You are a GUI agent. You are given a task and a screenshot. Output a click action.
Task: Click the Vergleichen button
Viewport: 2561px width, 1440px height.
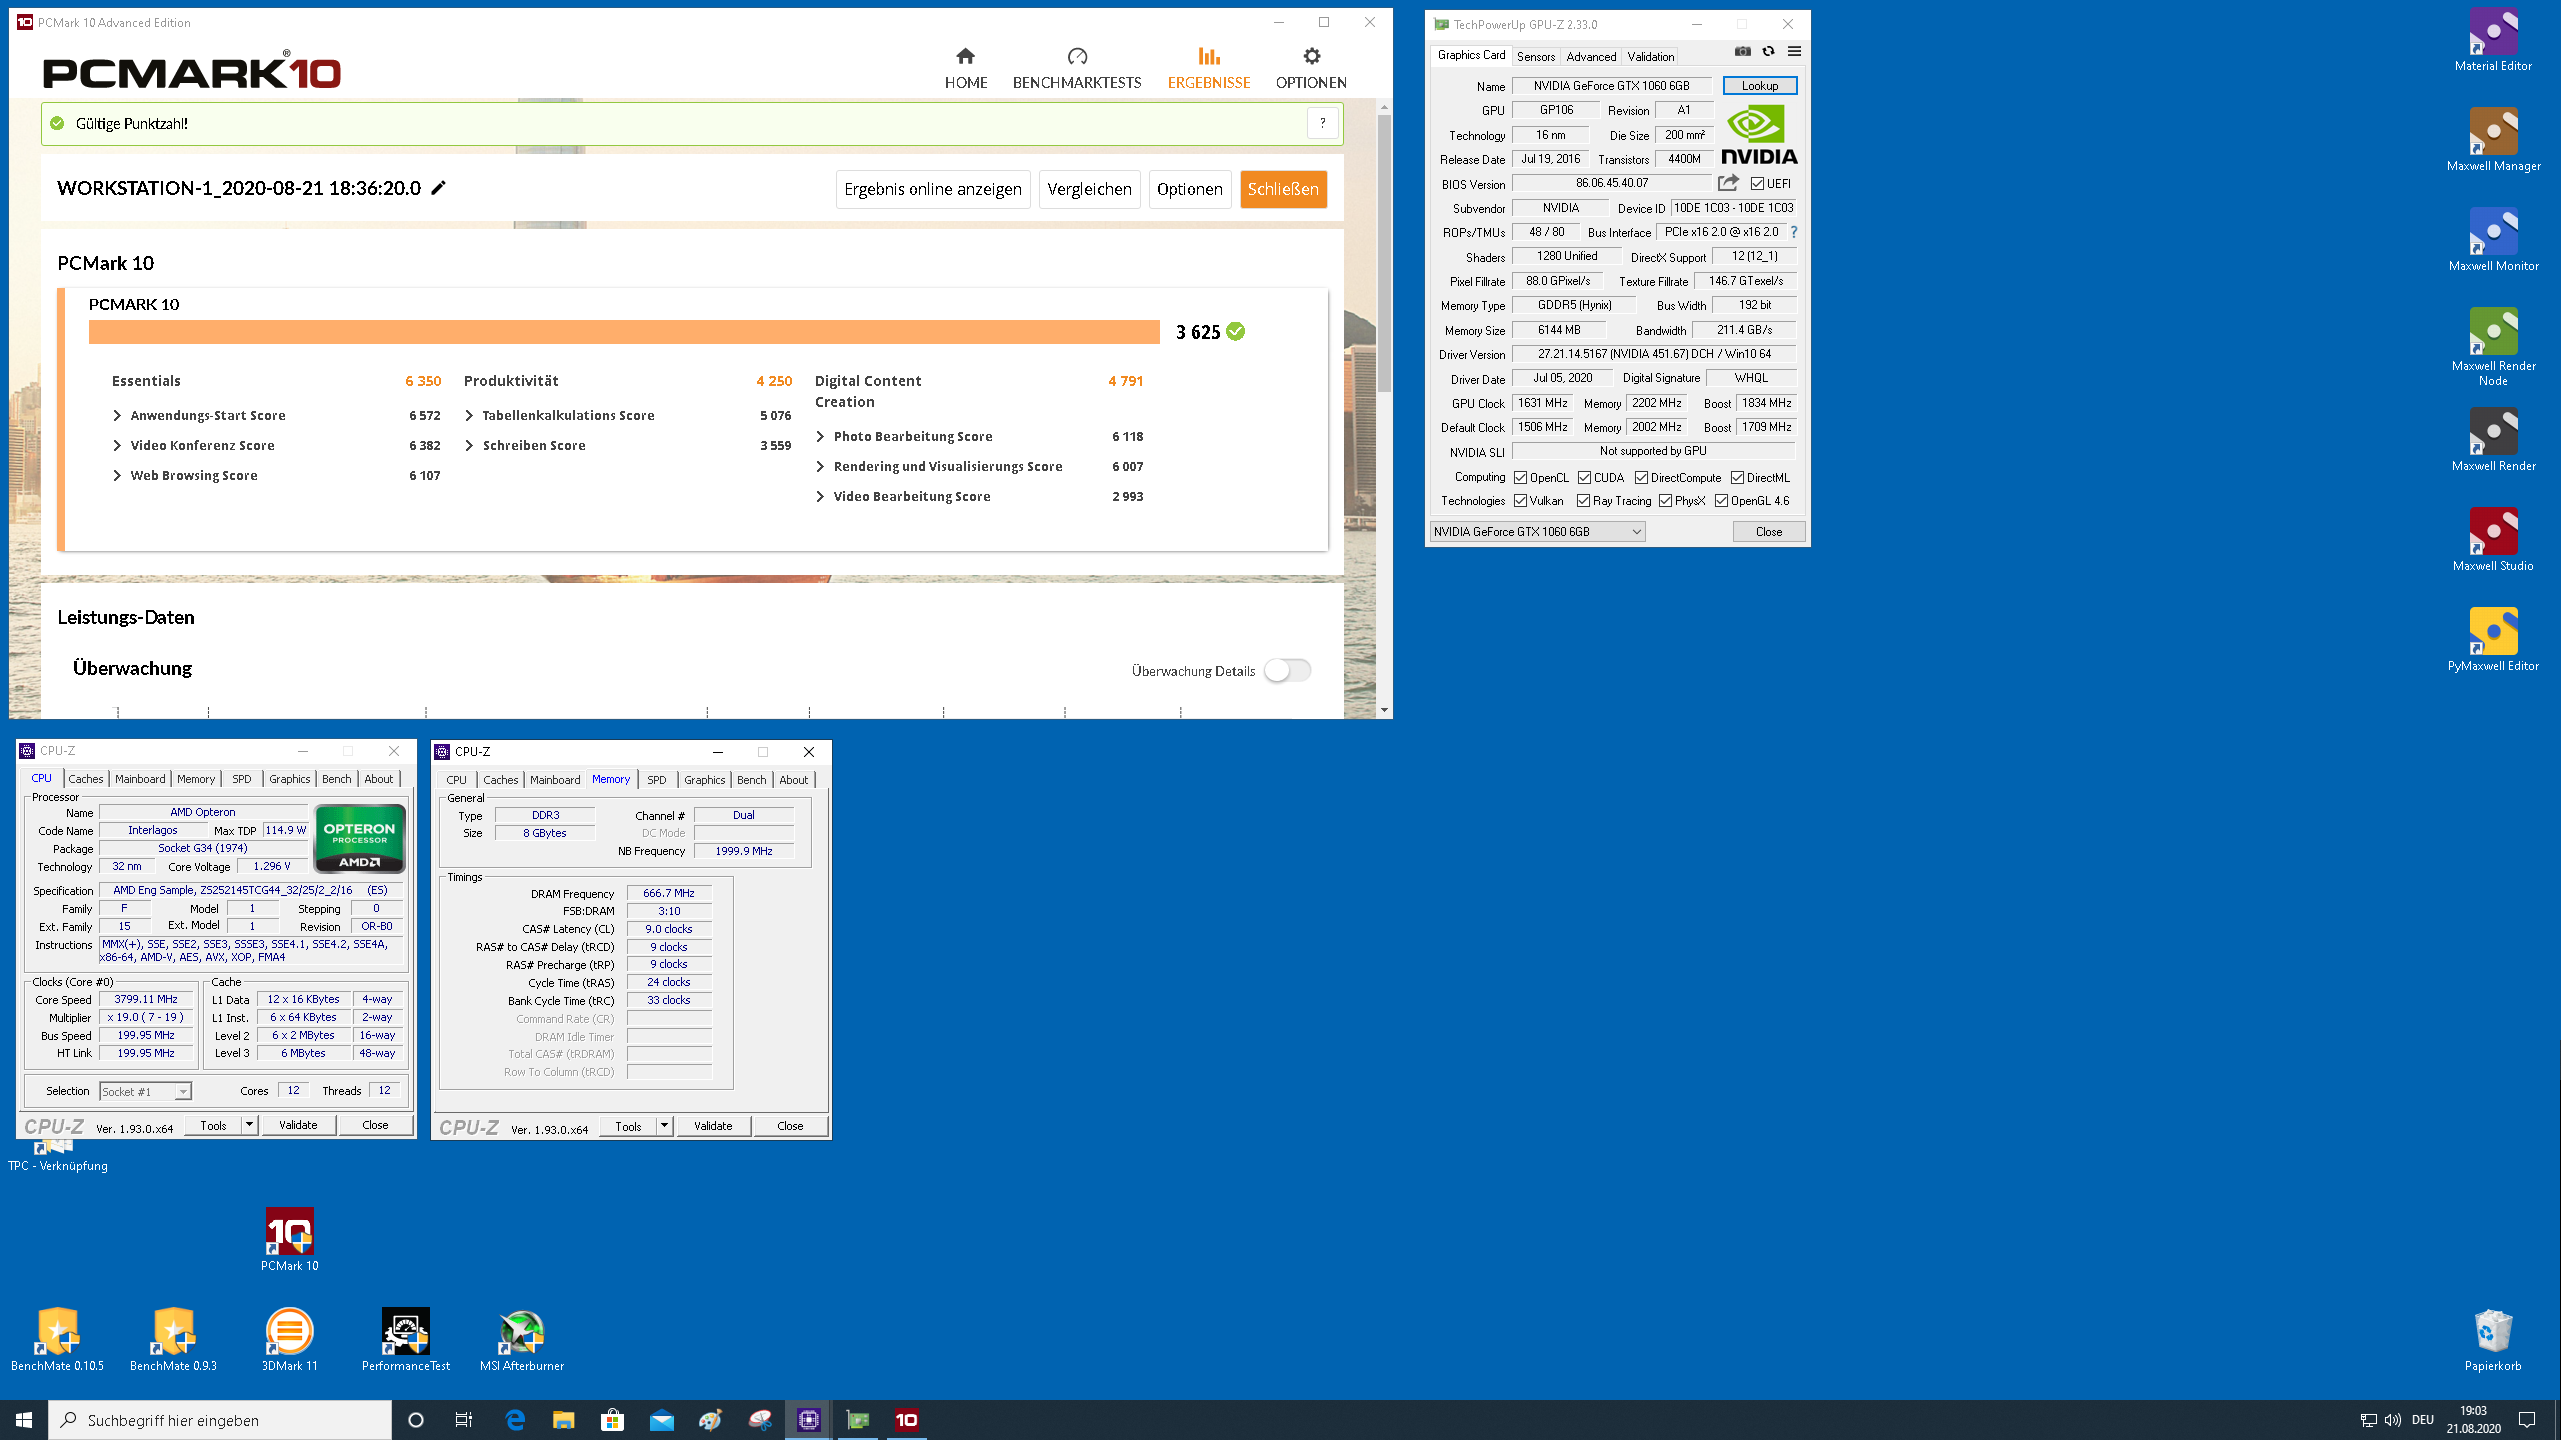pos(1089,189)
